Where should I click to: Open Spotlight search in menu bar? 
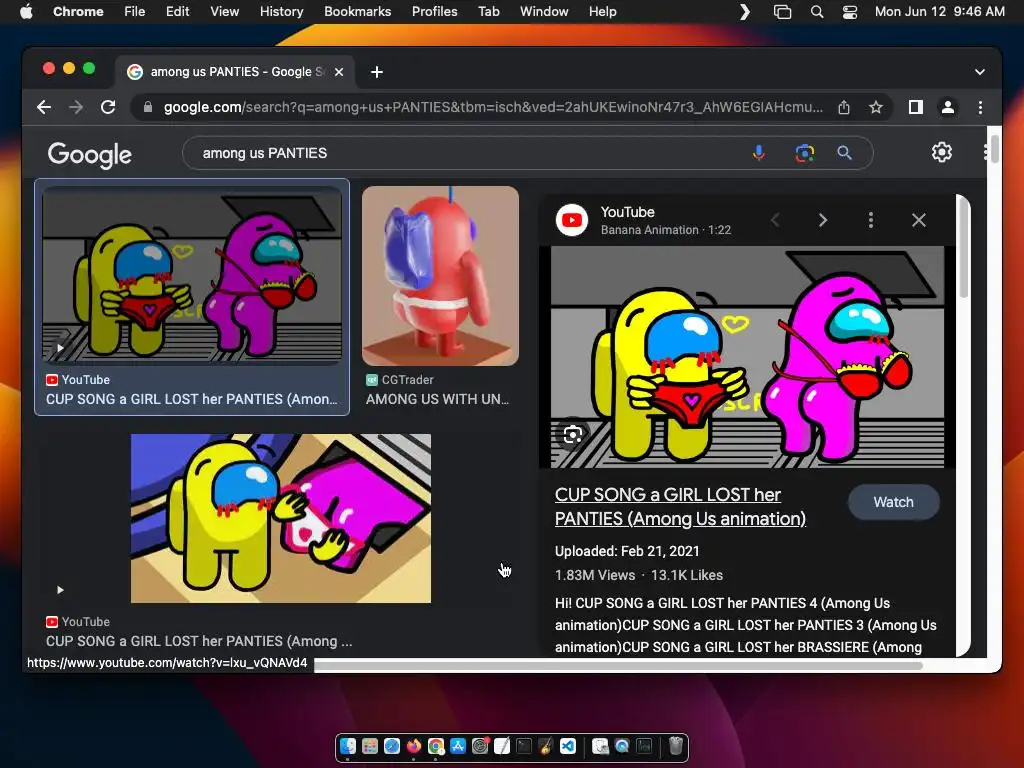pos(816,11)
